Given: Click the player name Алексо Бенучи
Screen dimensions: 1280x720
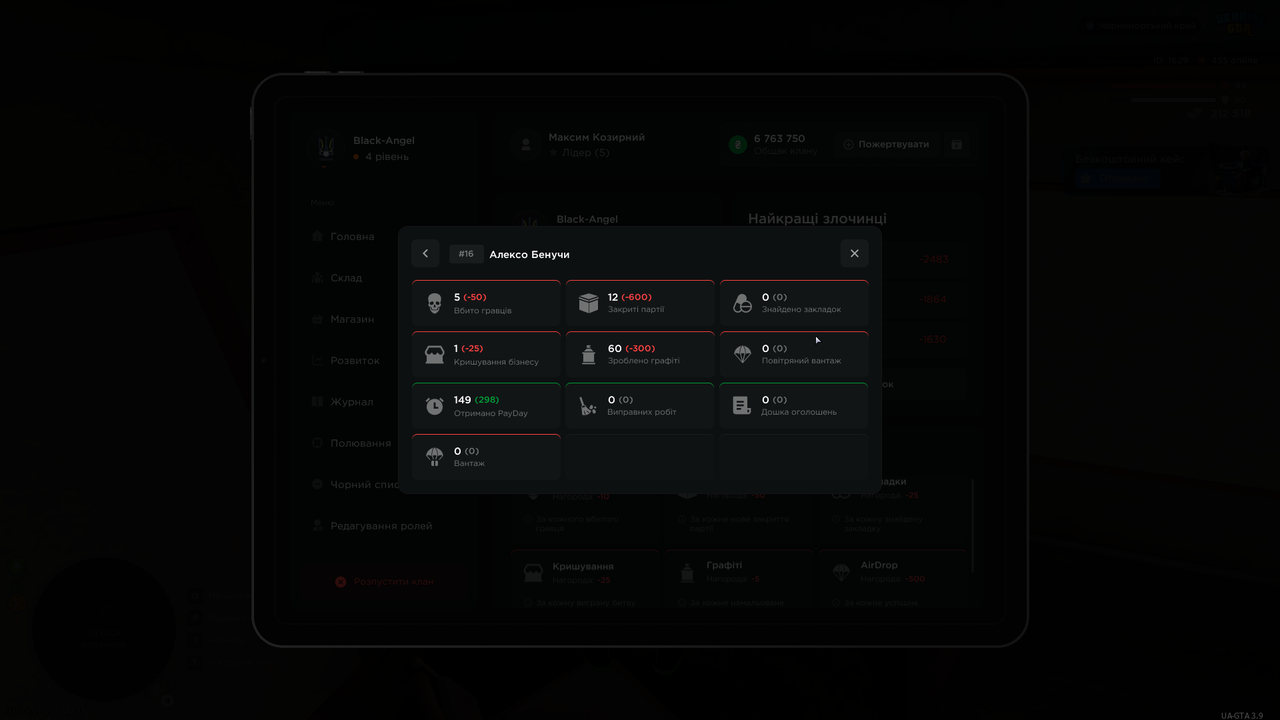Looking at the screenshot, I should (529, 254).
